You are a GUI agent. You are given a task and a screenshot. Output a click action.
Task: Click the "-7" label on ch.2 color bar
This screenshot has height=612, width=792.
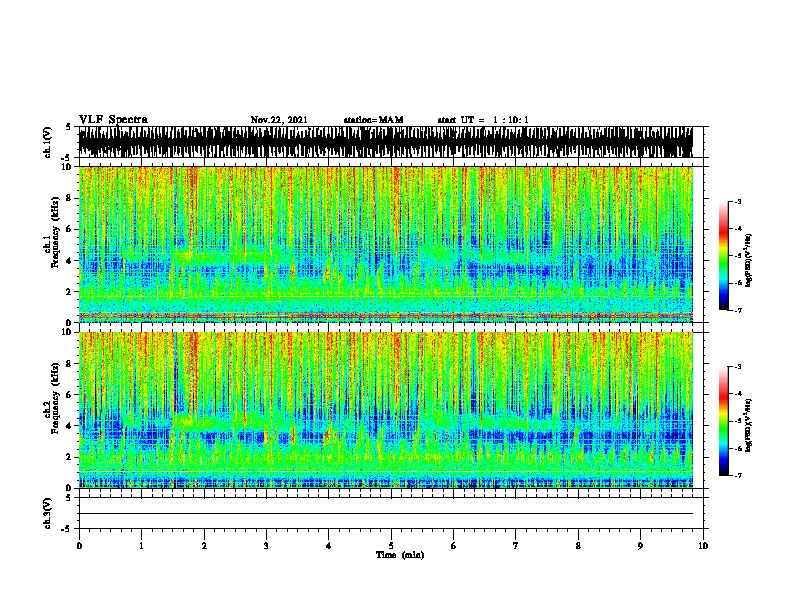[737, 475]
